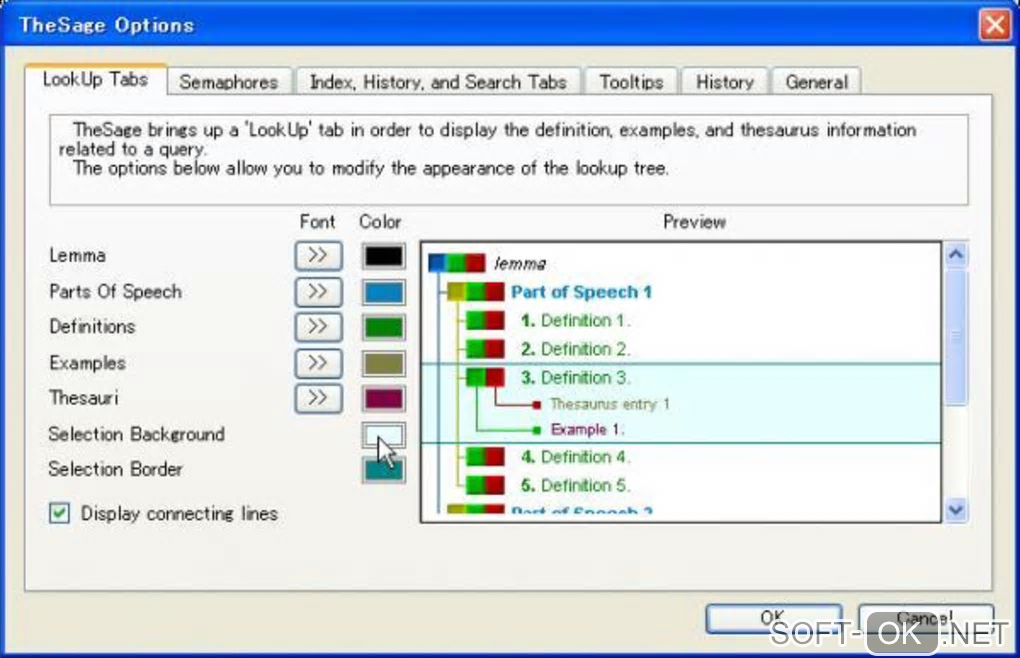Screen dimensions: 1020x658
Task: Go to the History tab
Action: tap(725, 82)
